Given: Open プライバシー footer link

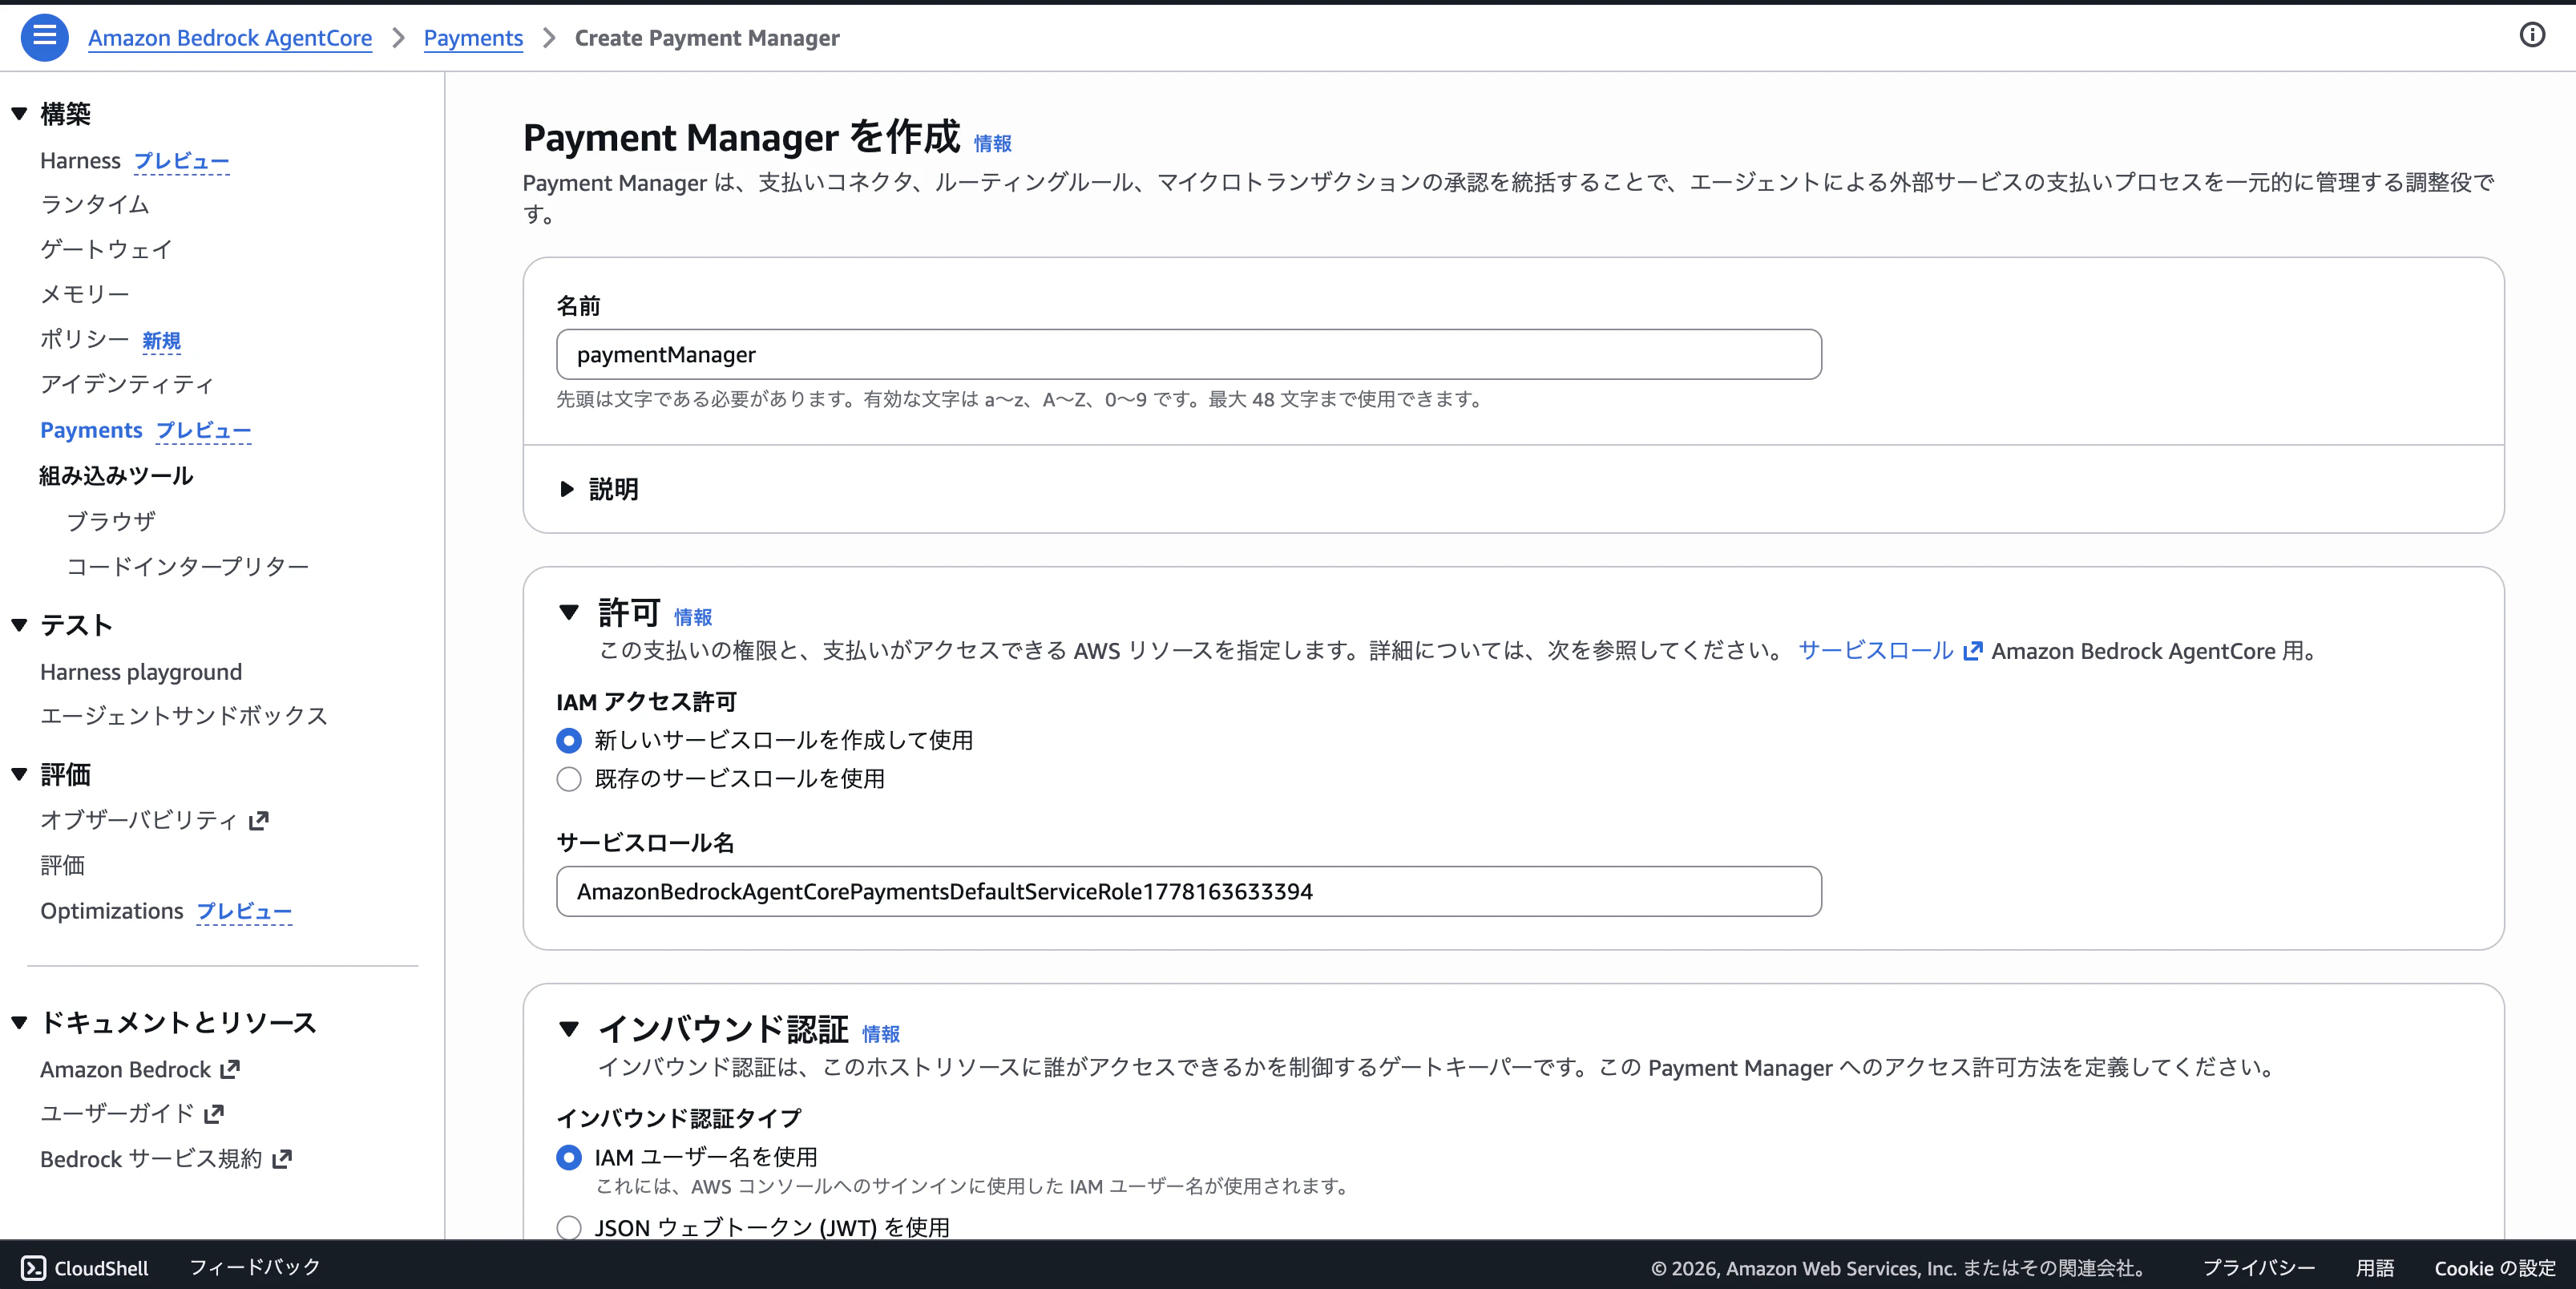Looking at the screenshot, I should pyautogui.click(x=2259, y=1267).
